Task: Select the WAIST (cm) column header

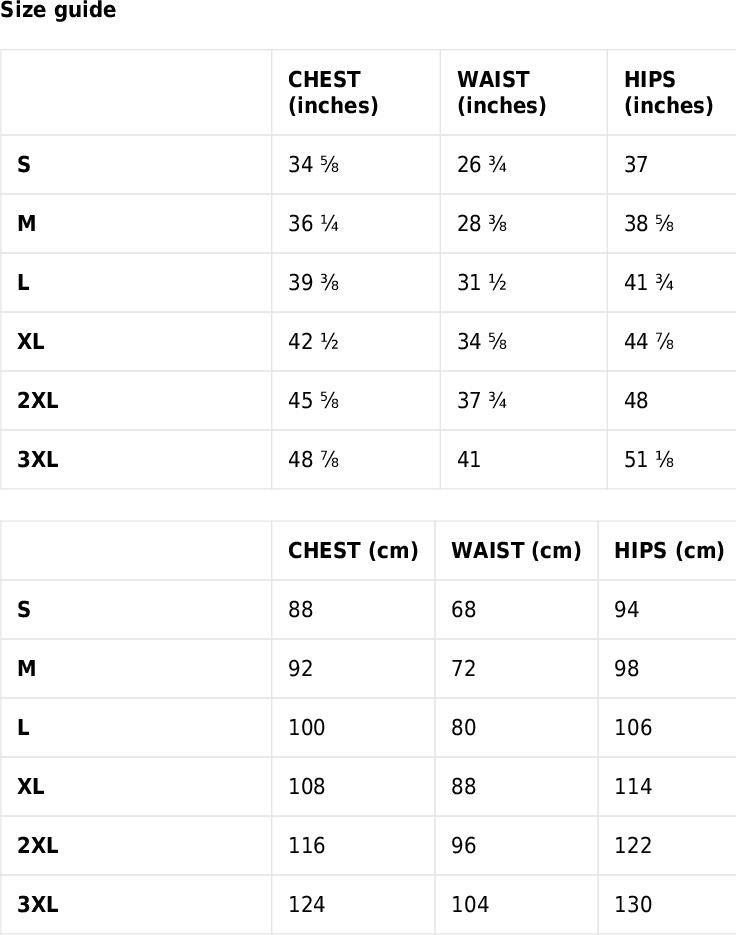Action: [x=516, y=550]
